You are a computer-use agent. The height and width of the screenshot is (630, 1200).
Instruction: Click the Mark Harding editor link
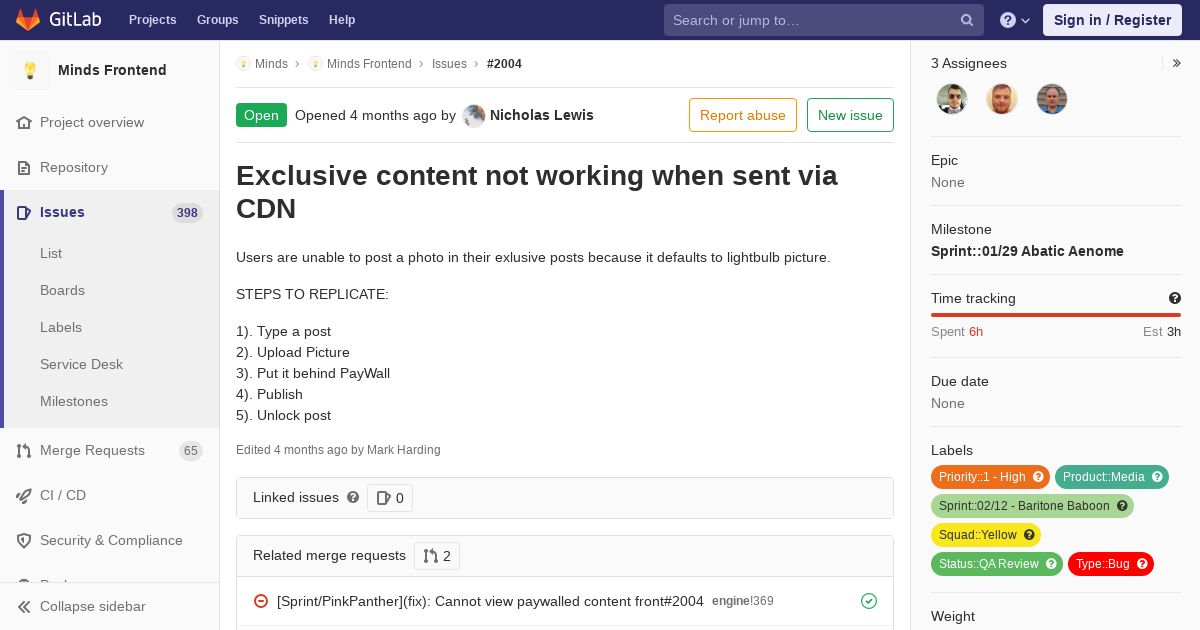pos(404,450)
